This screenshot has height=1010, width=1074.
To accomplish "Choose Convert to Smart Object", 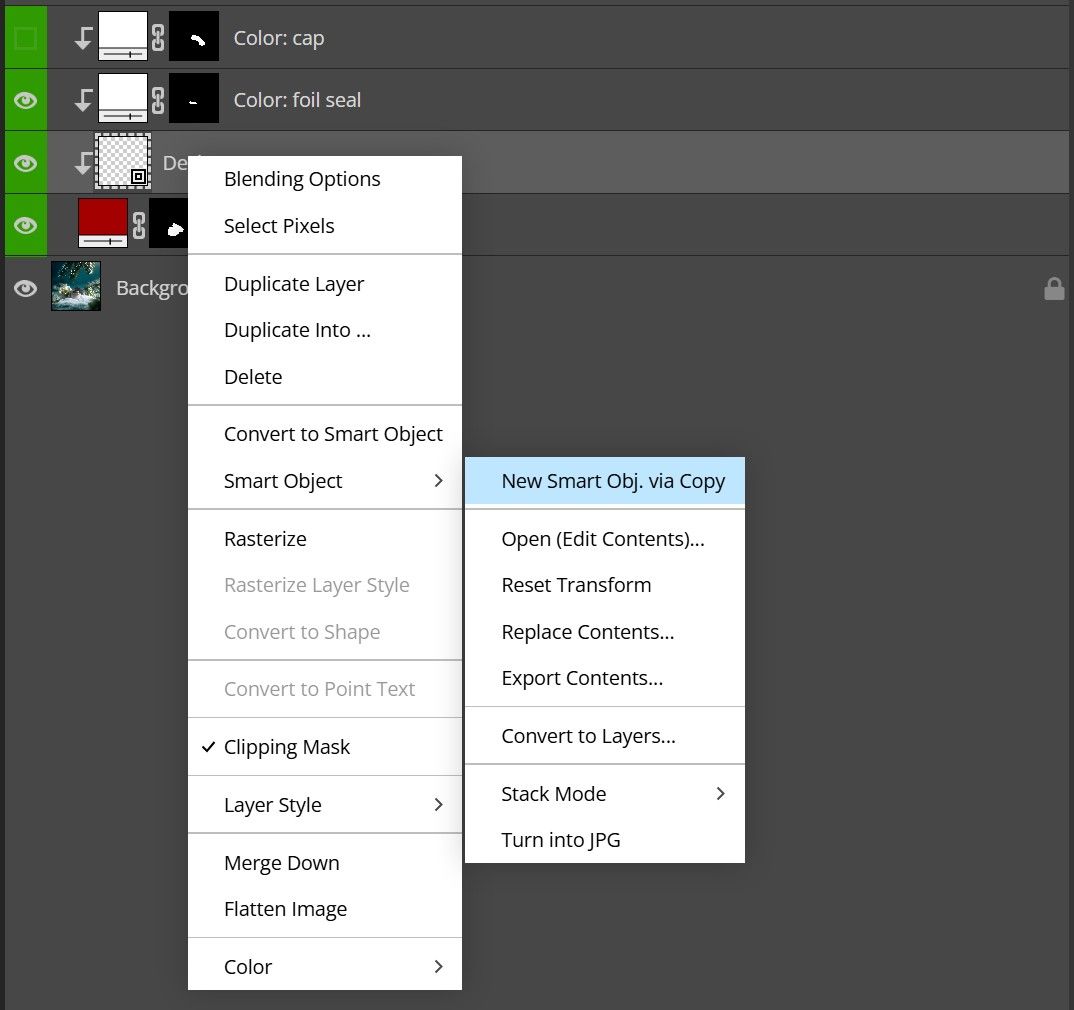I will pos(325,434).
